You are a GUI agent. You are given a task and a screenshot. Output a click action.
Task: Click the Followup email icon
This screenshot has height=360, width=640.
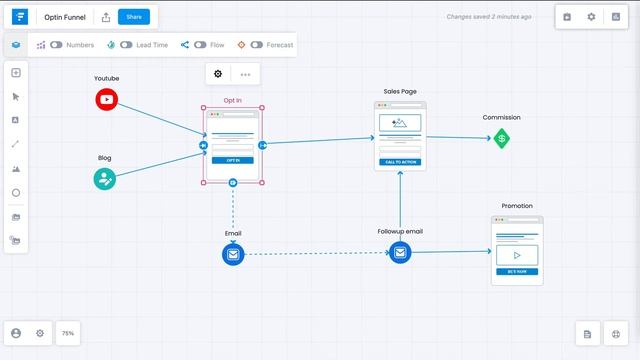coord(400,253)
